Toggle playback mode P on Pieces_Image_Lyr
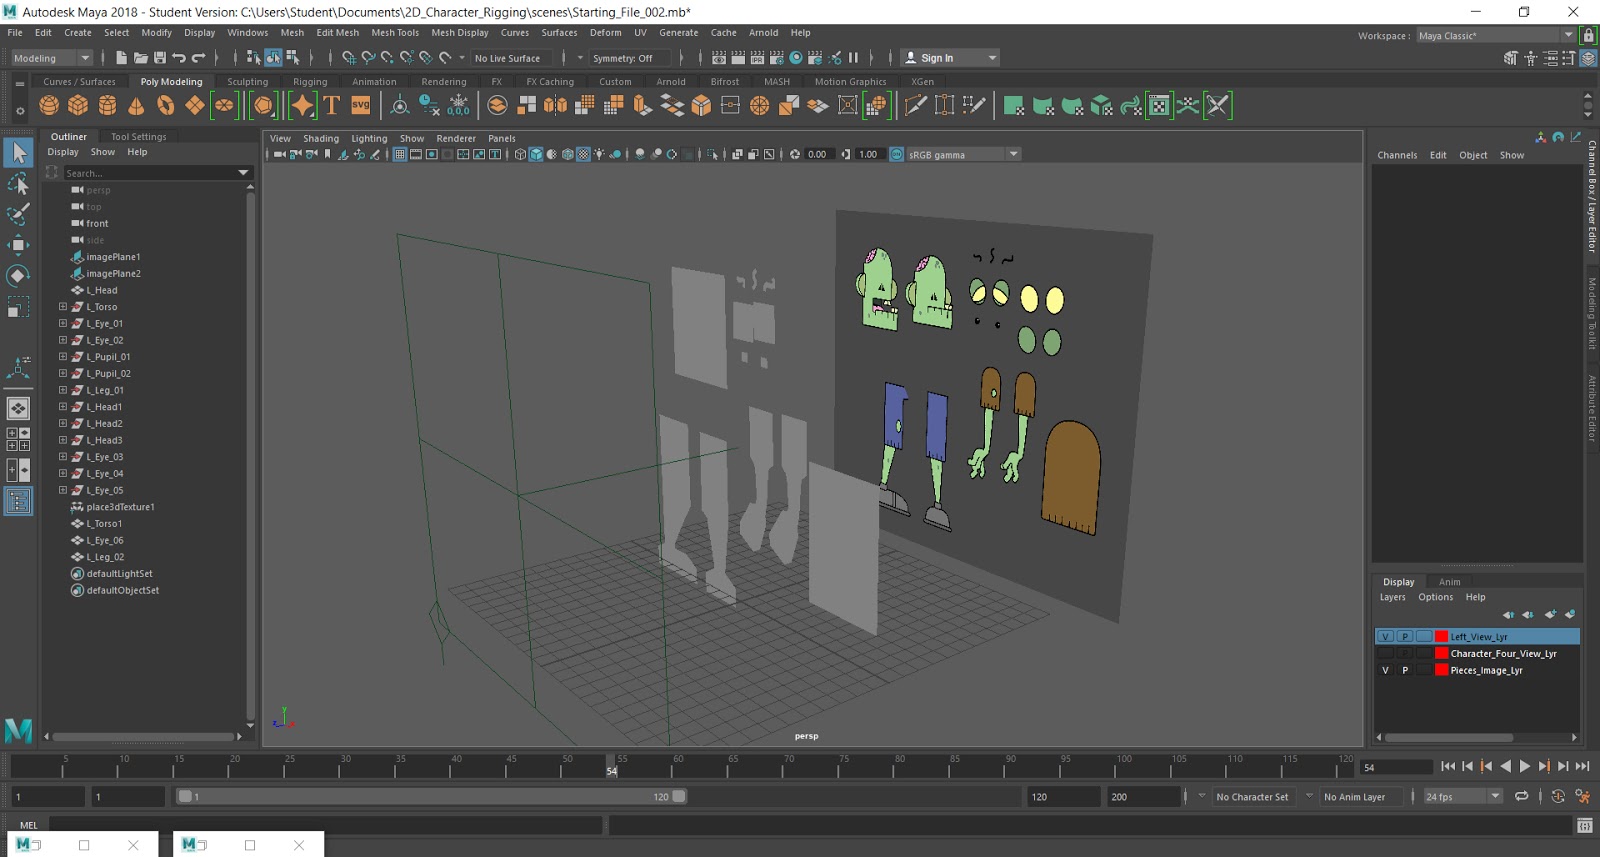This screenshot has height=857, width=1600. 1405,671
